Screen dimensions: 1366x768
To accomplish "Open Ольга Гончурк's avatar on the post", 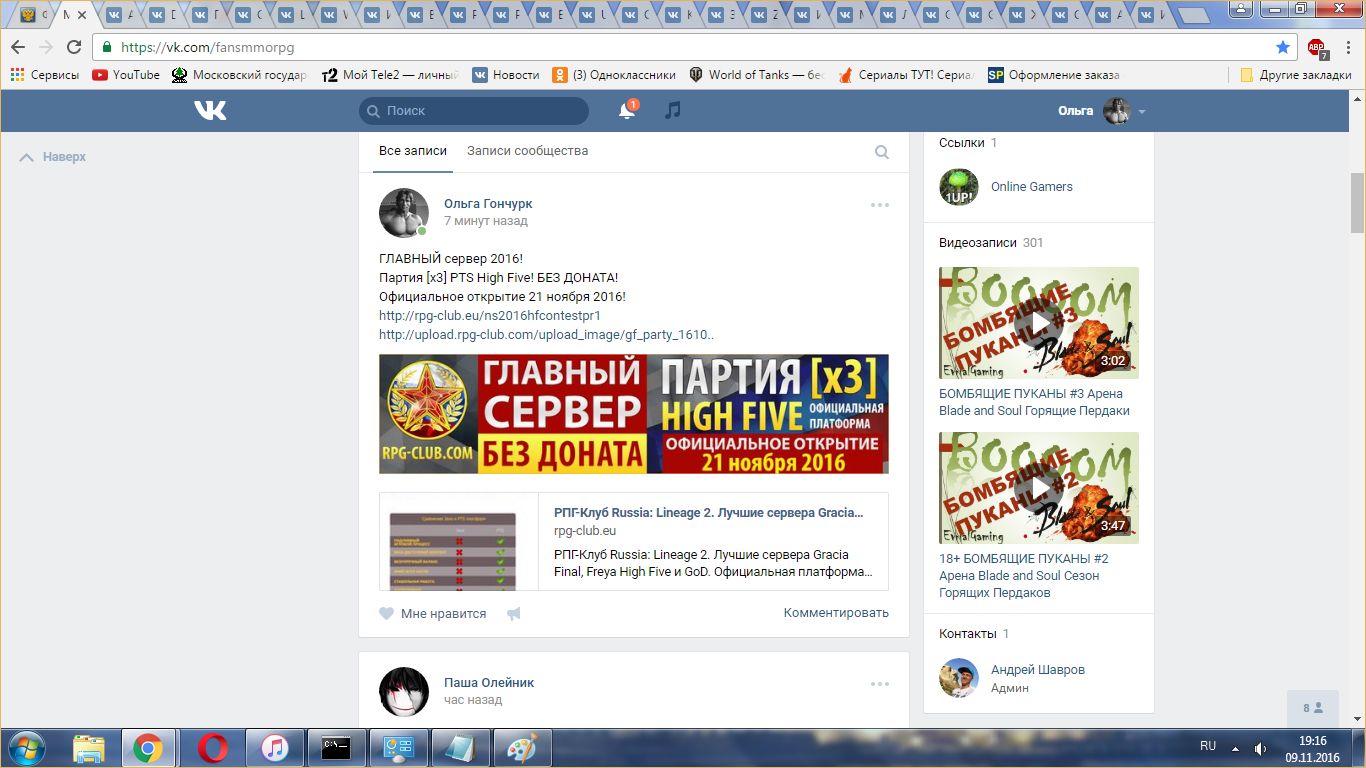I will [x=404, y=212].
